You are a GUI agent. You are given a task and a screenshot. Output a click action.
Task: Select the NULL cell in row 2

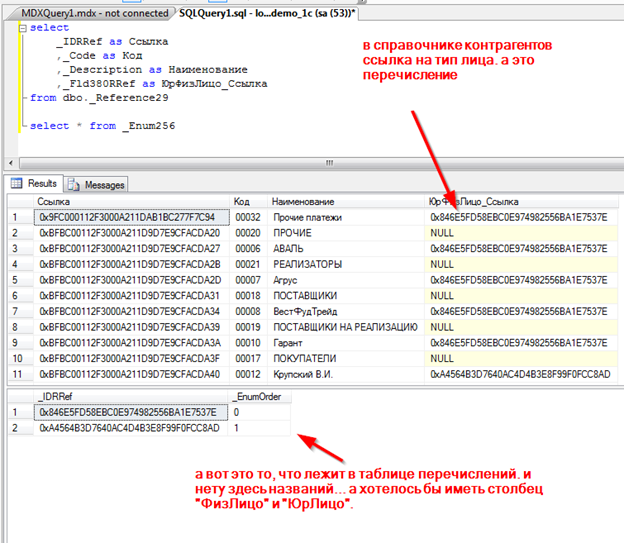tap(521, 233)
